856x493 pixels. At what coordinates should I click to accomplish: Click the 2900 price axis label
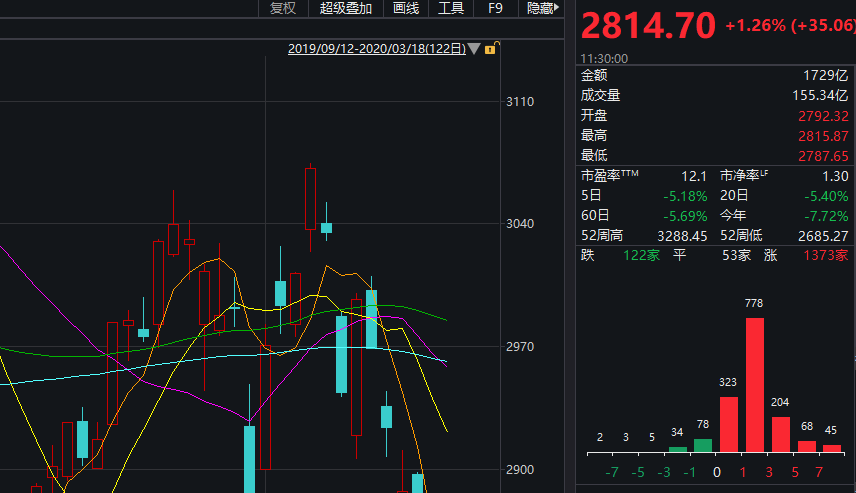pyautogui.click(x=520, y=470)
